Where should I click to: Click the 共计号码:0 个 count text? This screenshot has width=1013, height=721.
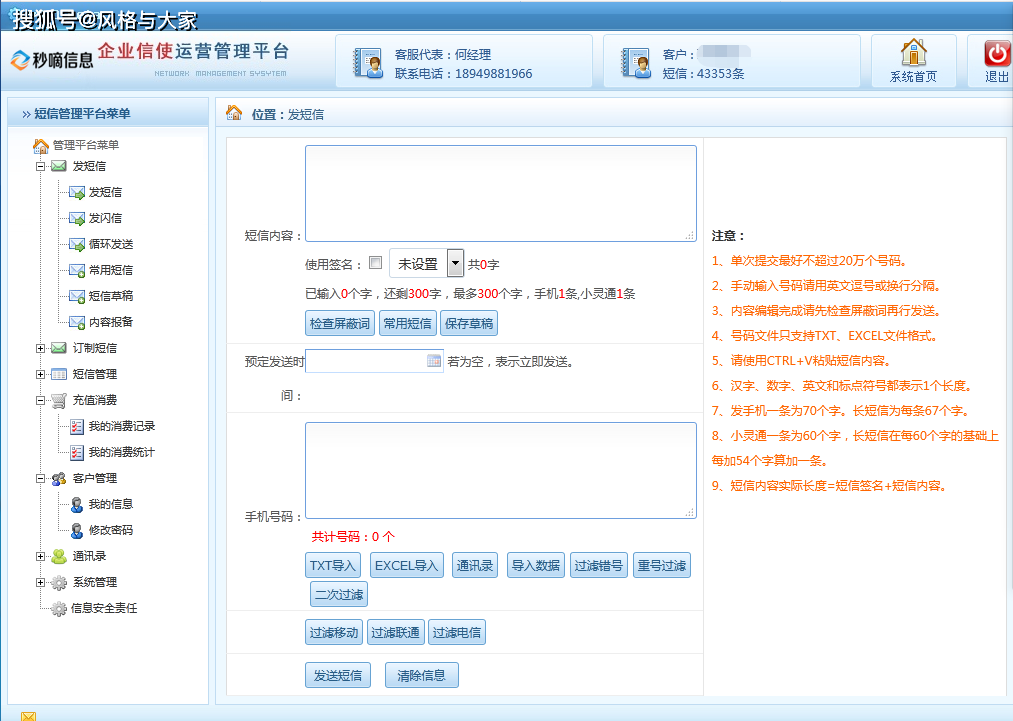coord(353,536)
